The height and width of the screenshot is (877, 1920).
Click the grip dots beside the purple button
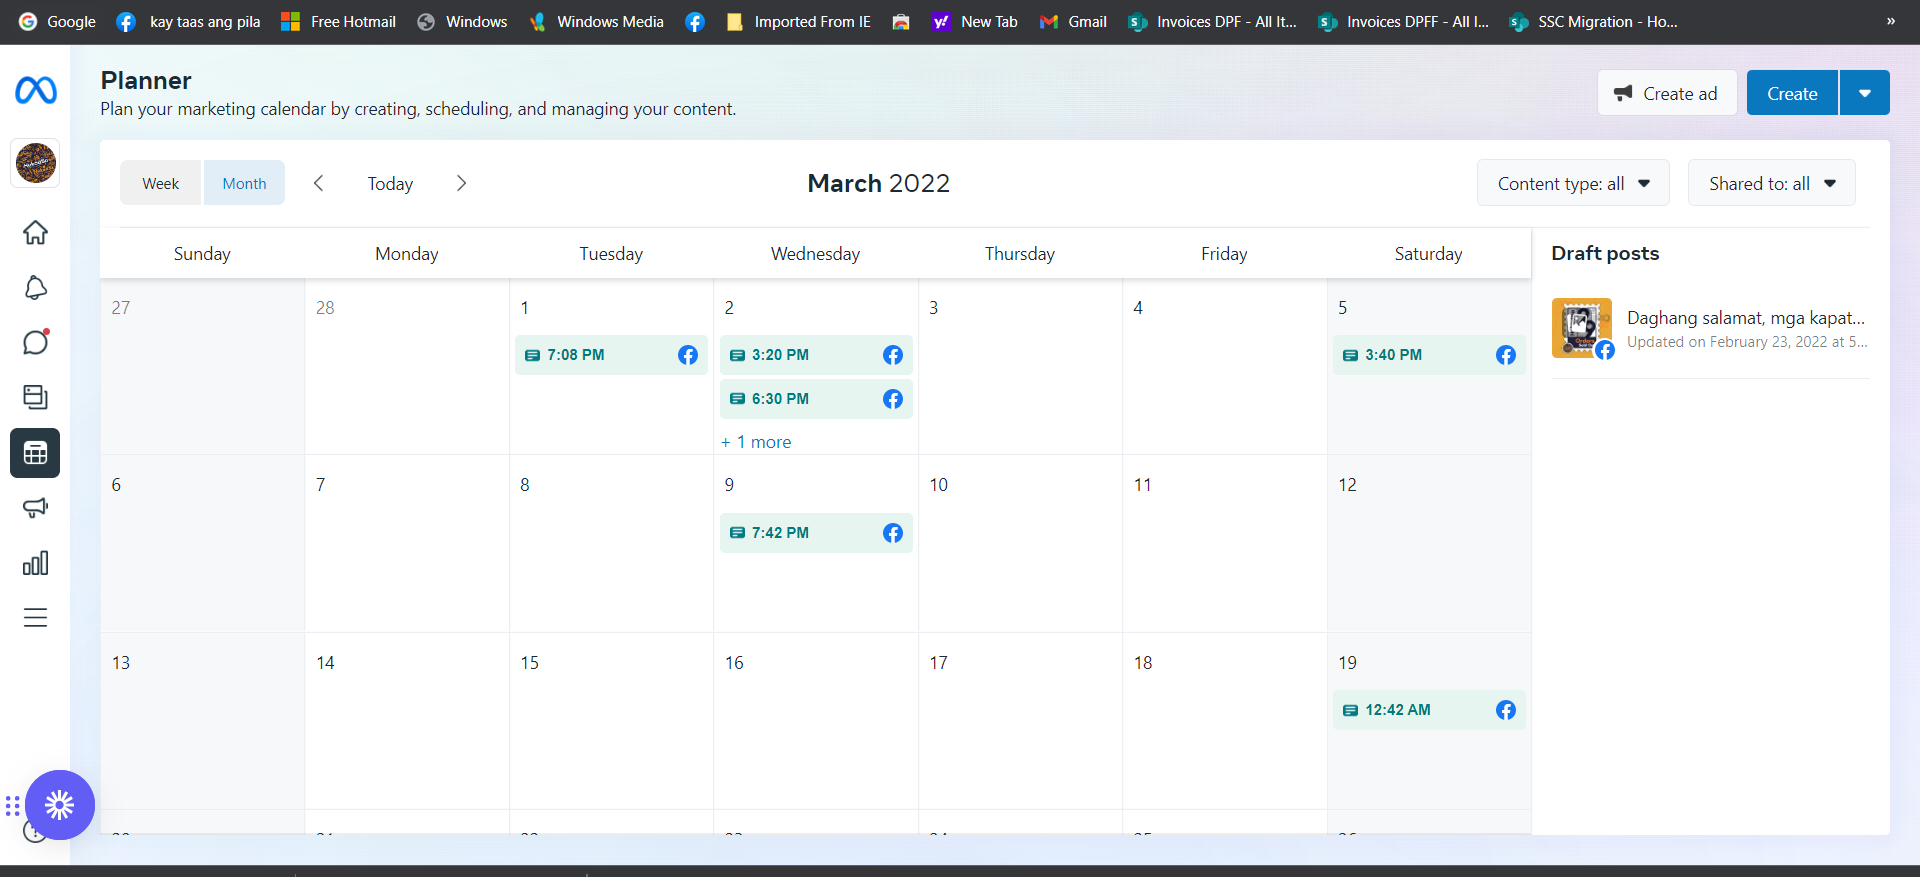tap(12, 806)
